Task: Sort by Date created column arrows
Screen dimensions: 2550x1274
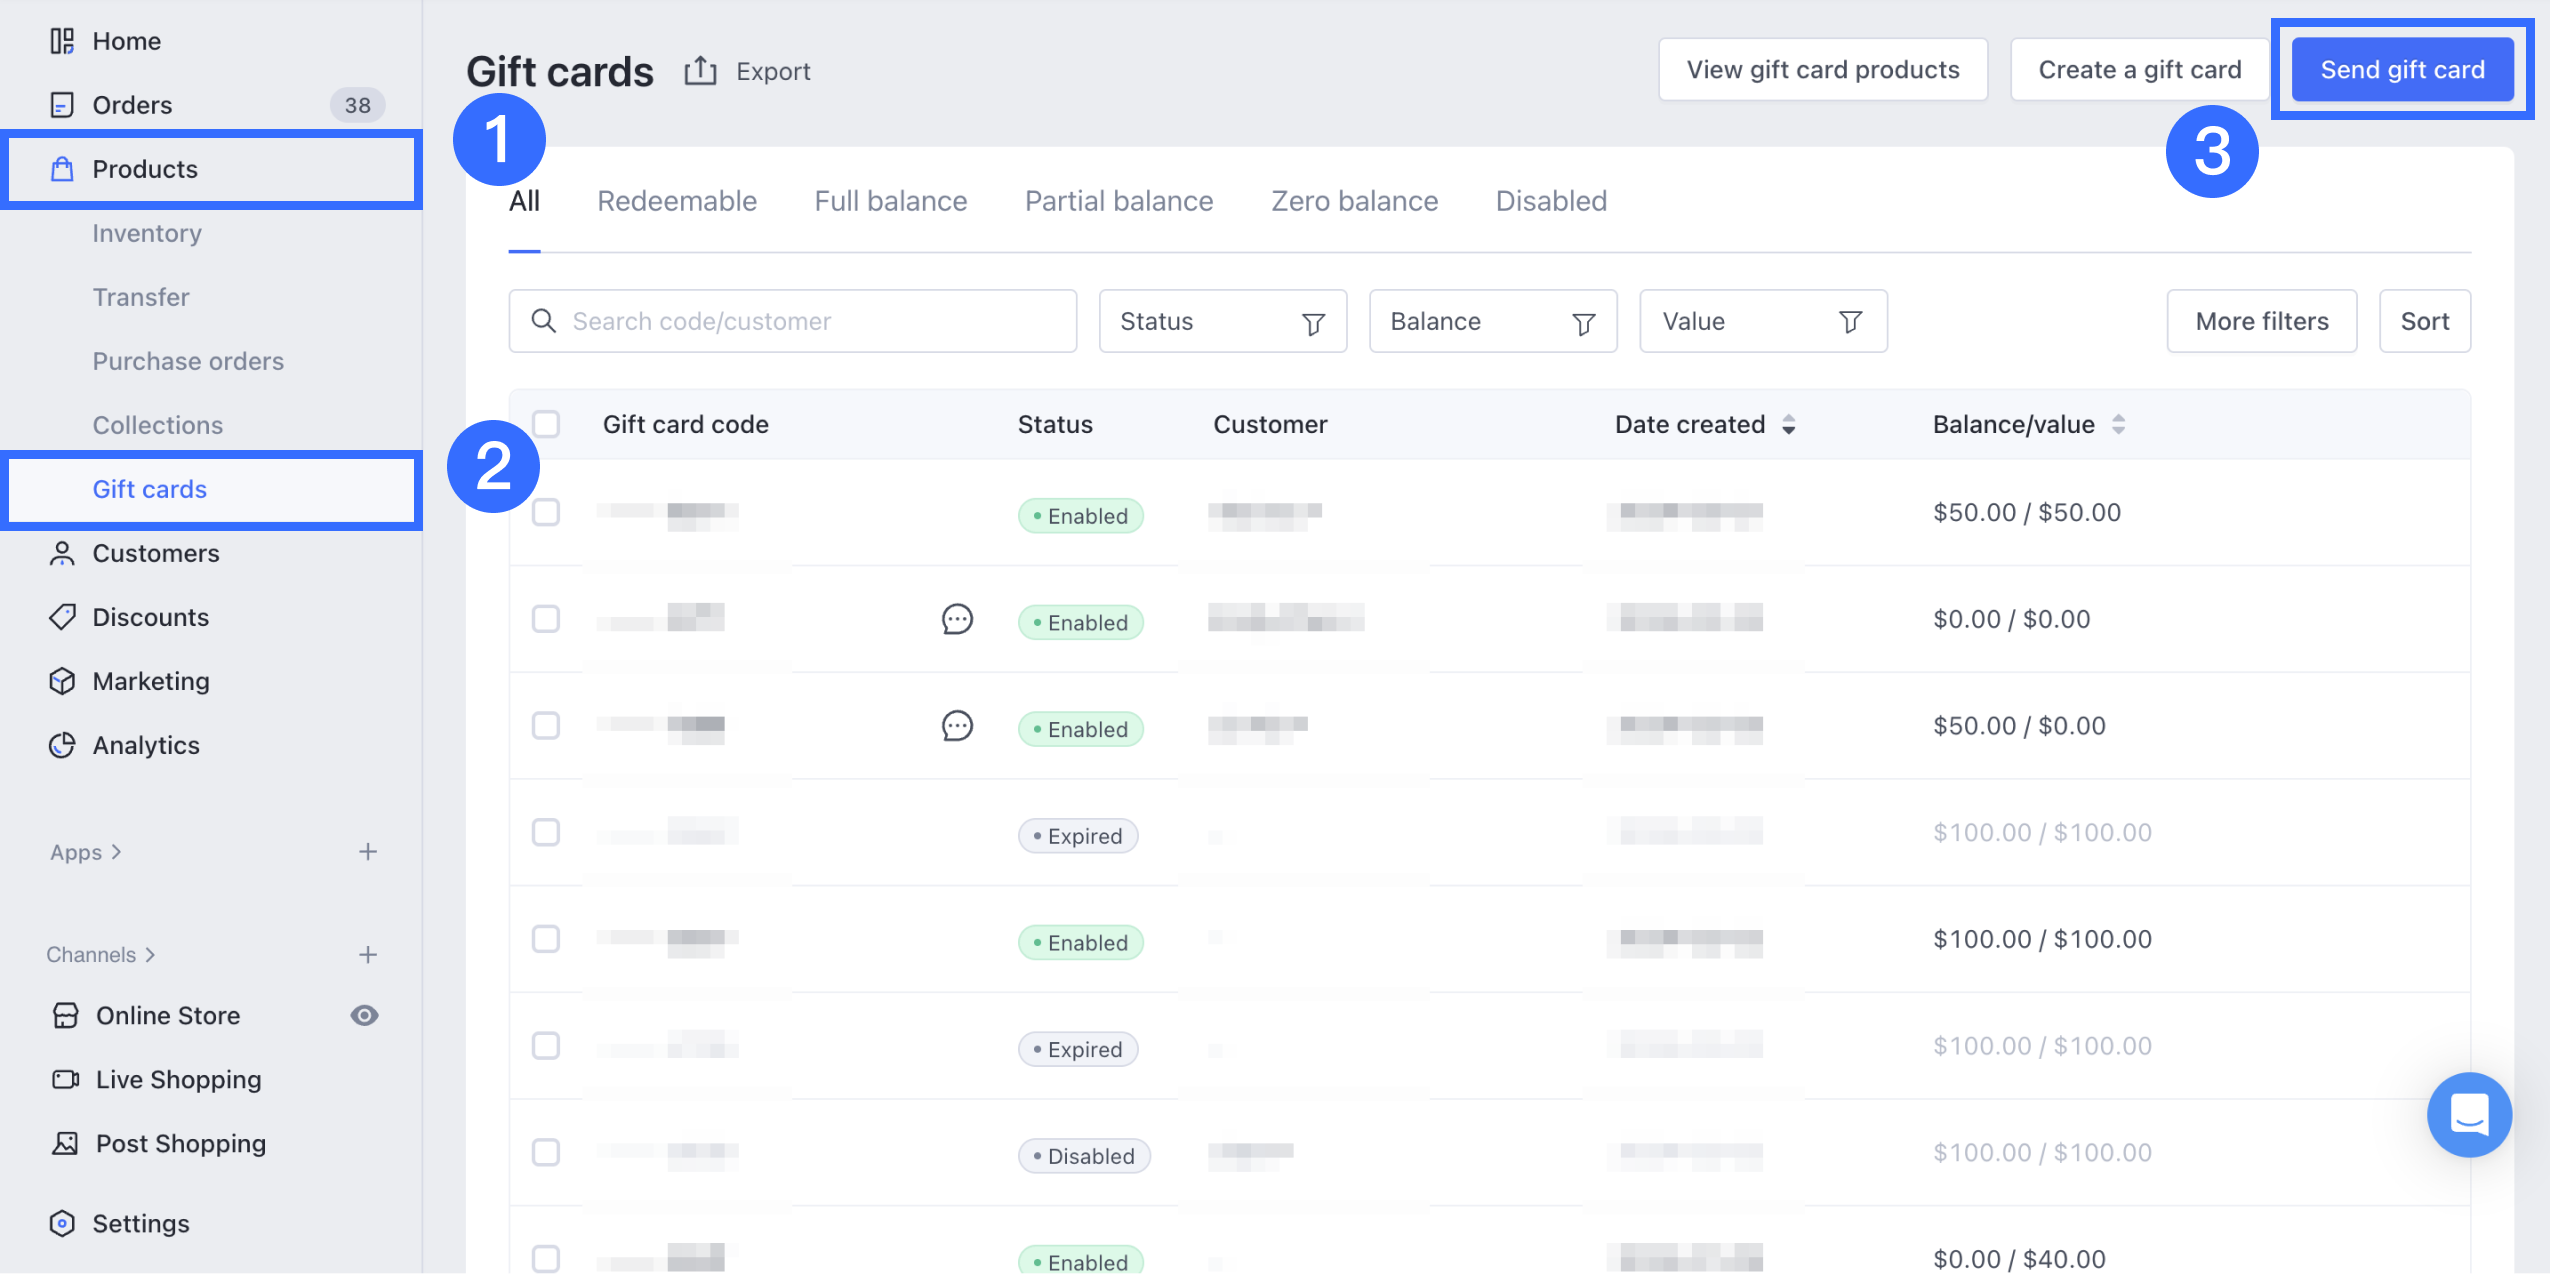Action: tap(1788, 424)
